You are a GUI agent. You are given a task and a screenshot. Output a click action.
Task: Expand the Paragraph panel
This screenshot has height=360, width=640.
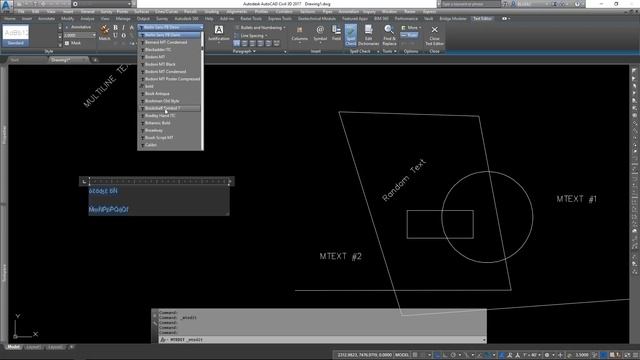[x=244, y=51]
